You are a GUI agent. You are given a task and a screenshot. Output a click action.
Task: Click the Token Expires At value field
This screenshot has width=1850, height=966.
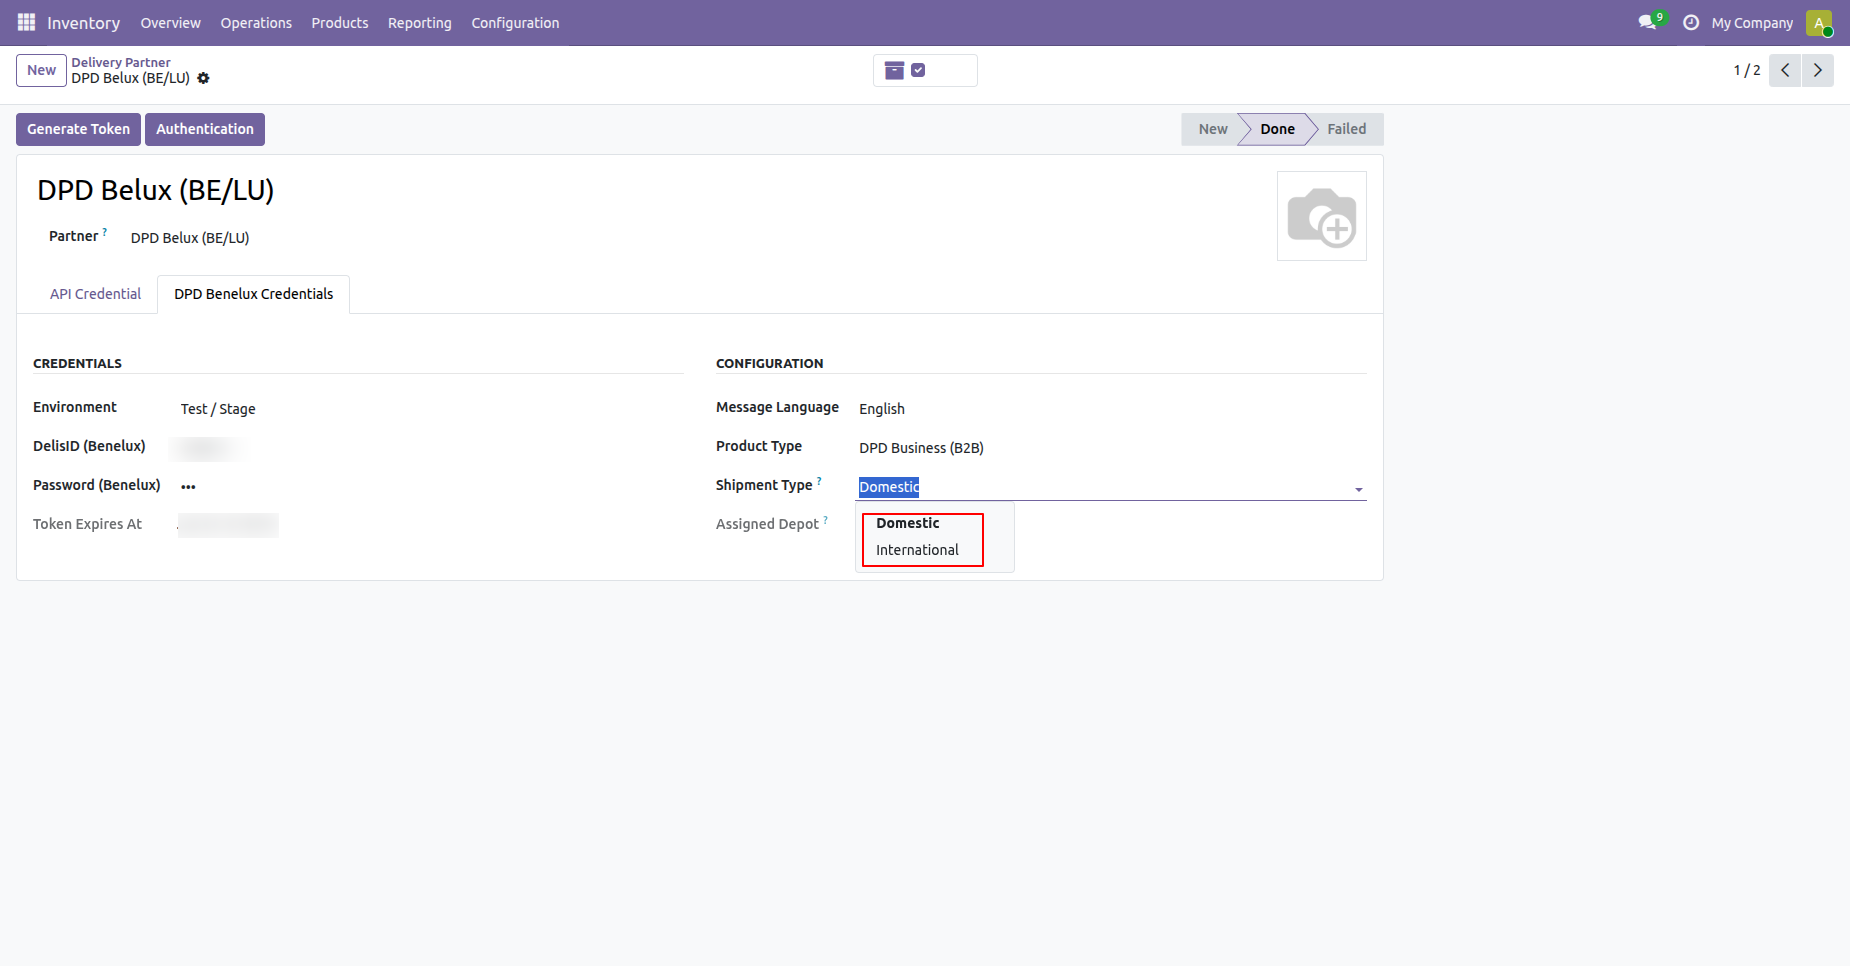pos(228,525)
